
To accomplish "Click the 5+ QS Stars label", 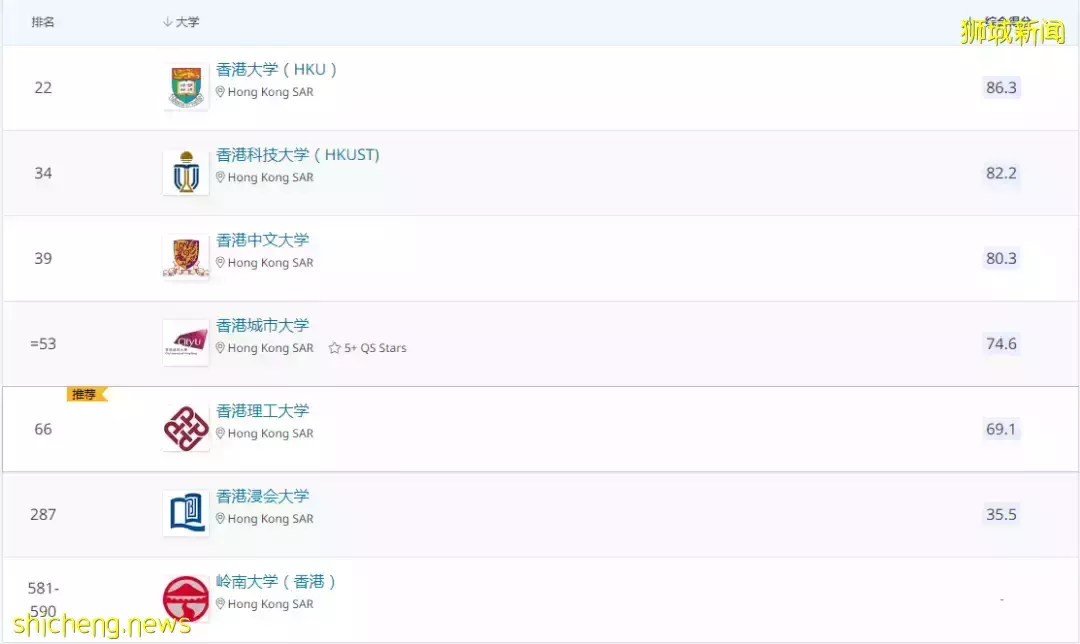I will (x=375, y=348).
